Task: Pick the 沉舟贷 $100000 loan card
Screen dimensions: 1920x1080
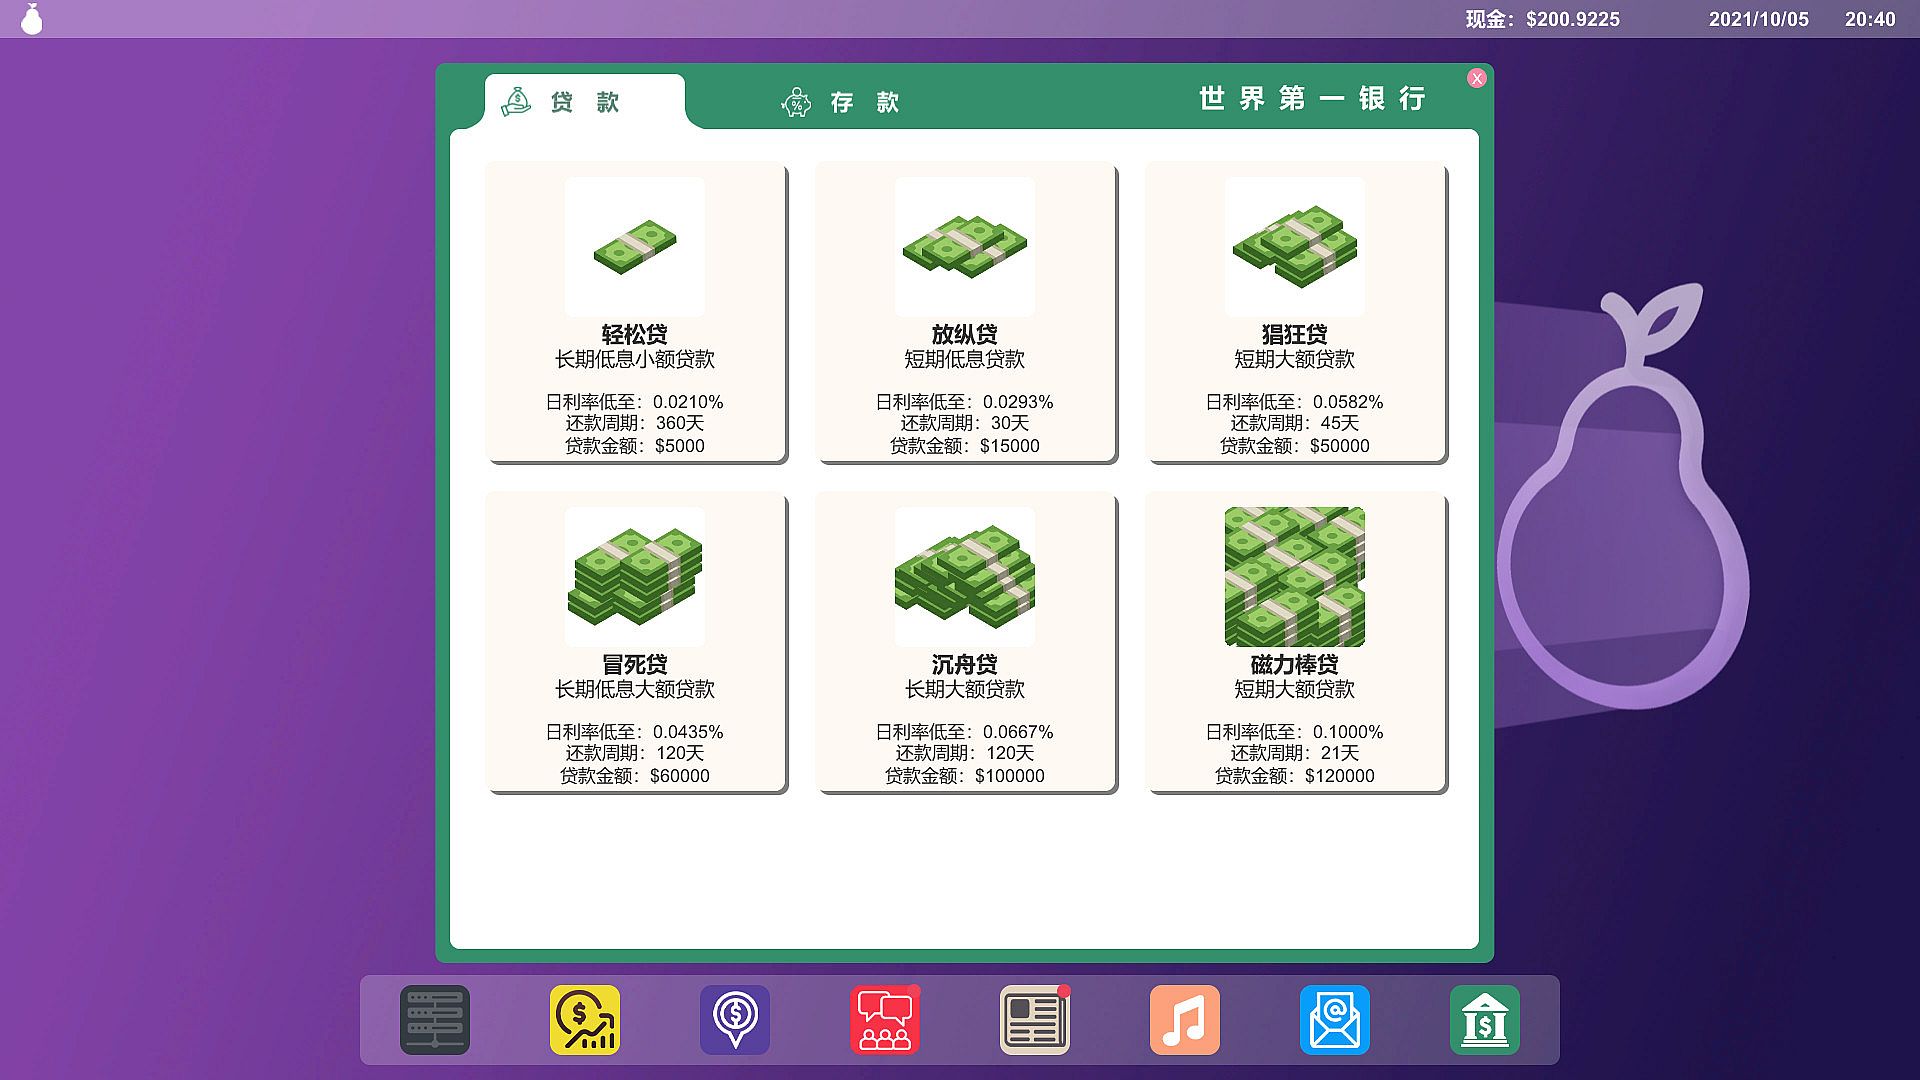Action: (x=965, y=642)
